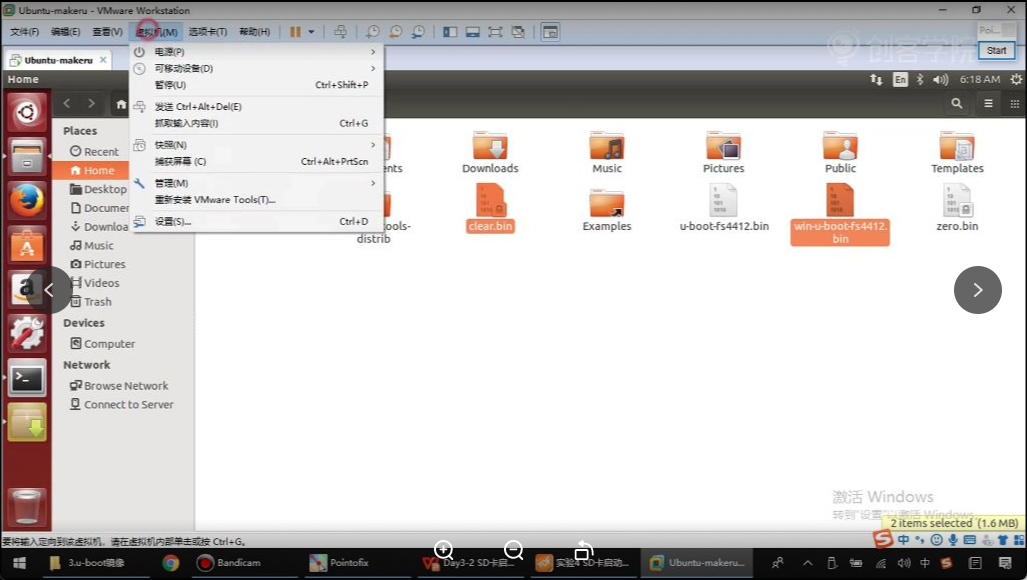Open System Settings launcher icon
Screen dimensions: 1027x580
click(26, 333)
